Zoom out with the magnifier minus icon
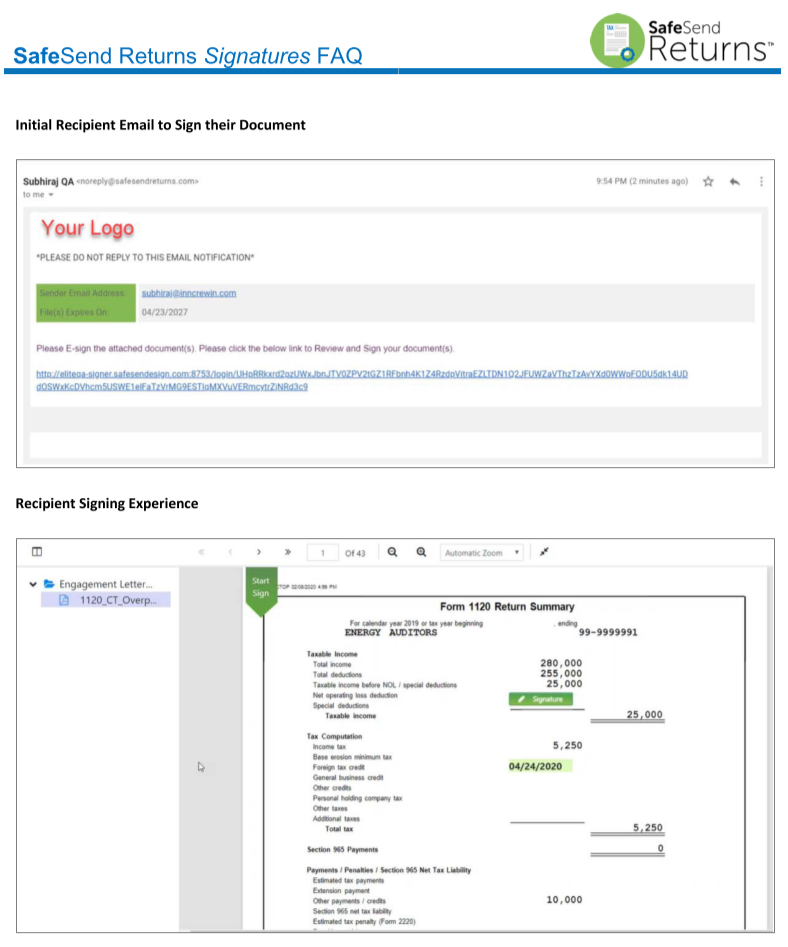This screenshot has height=947, width=788. click(x=392, y=552)
